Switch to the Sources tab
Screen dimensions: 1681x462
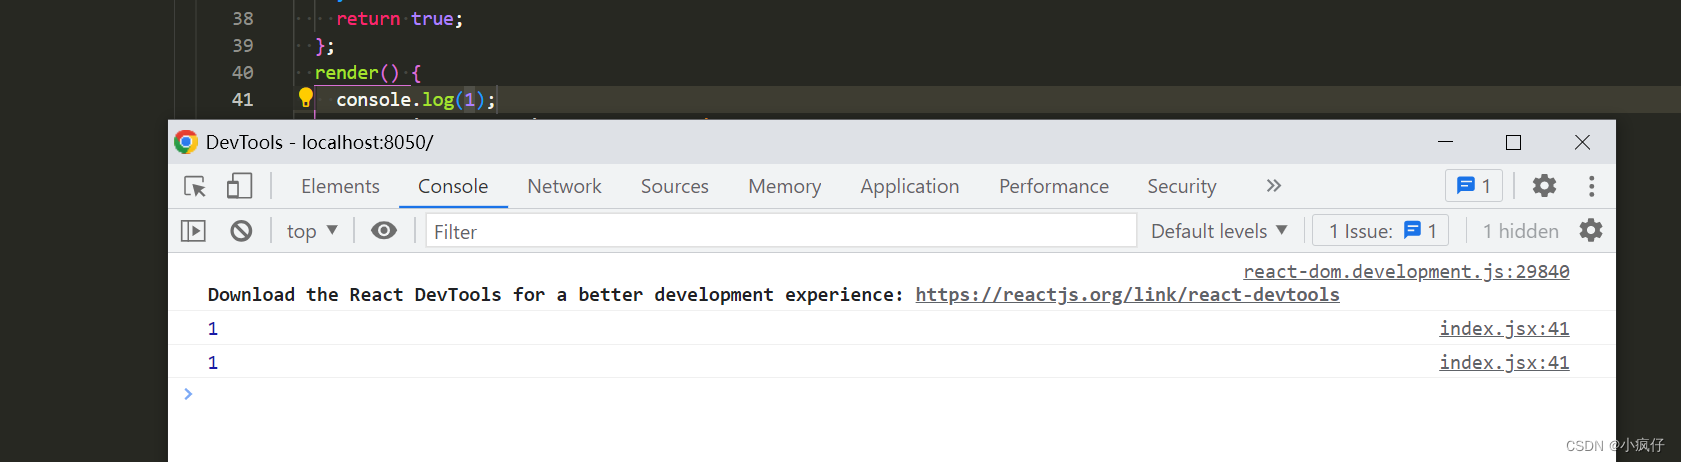click(x=674, y=186)
